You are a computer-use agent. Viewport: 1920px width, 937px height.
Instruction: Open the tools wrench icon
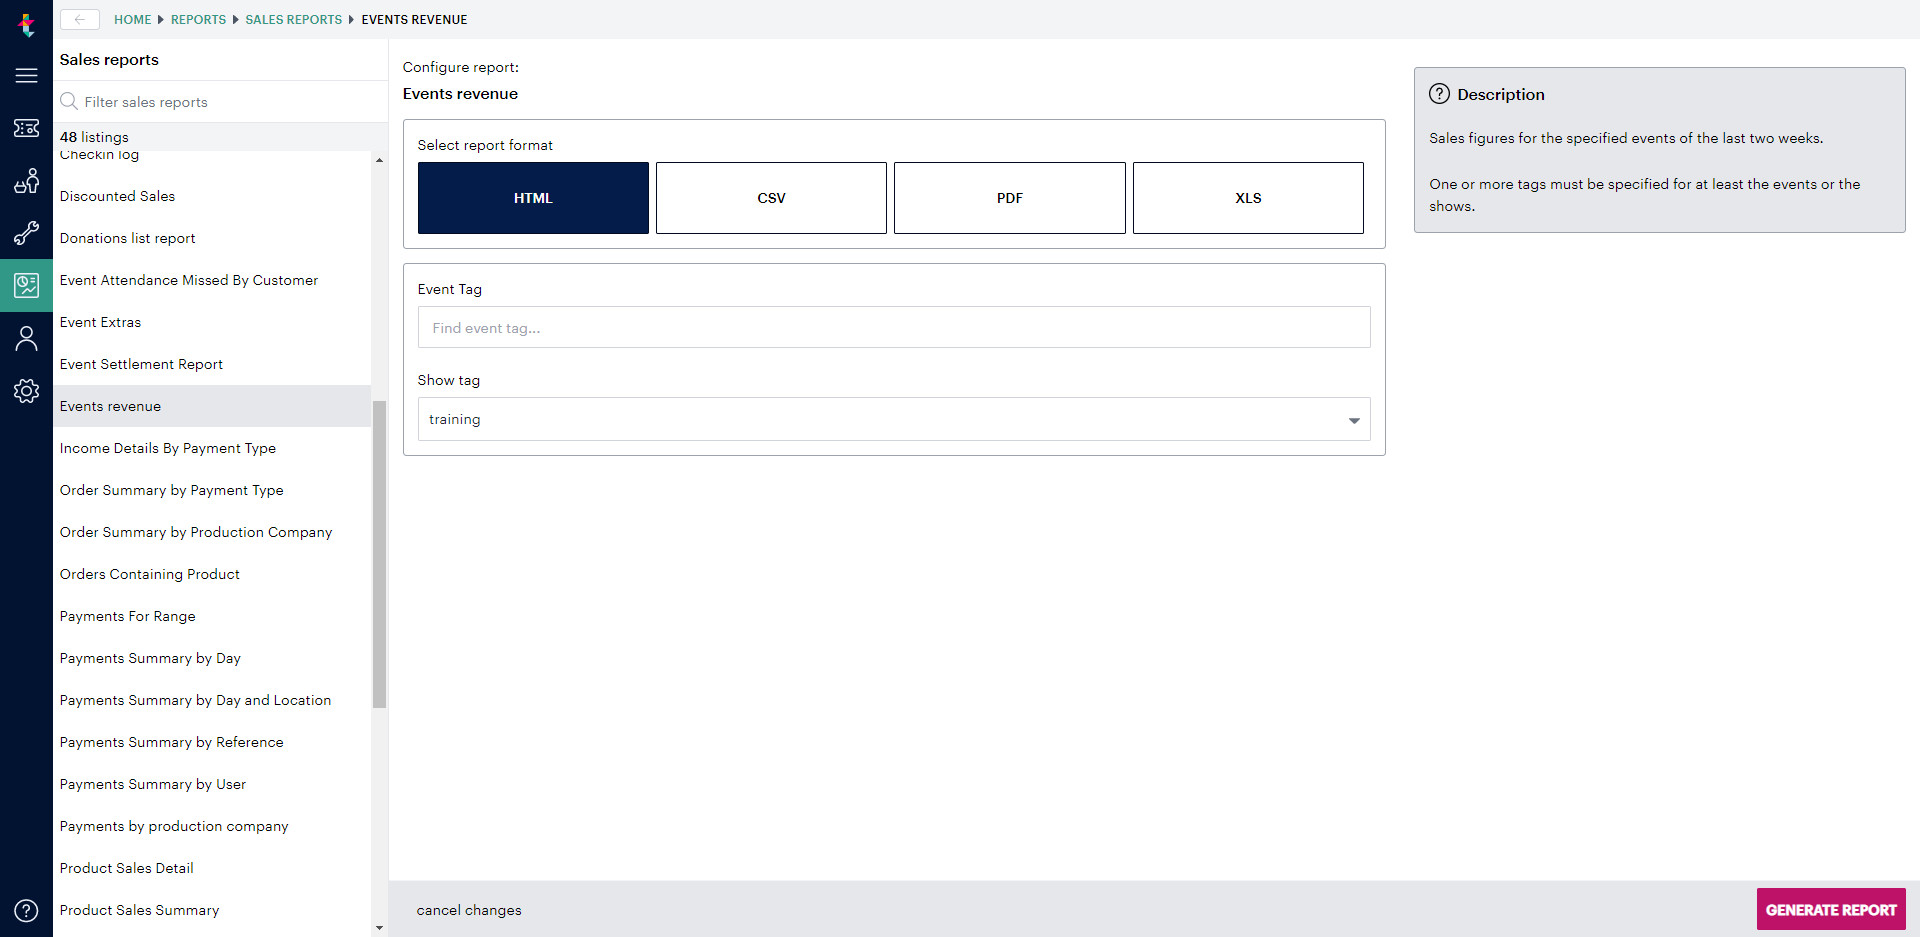[x=27, y=233]
